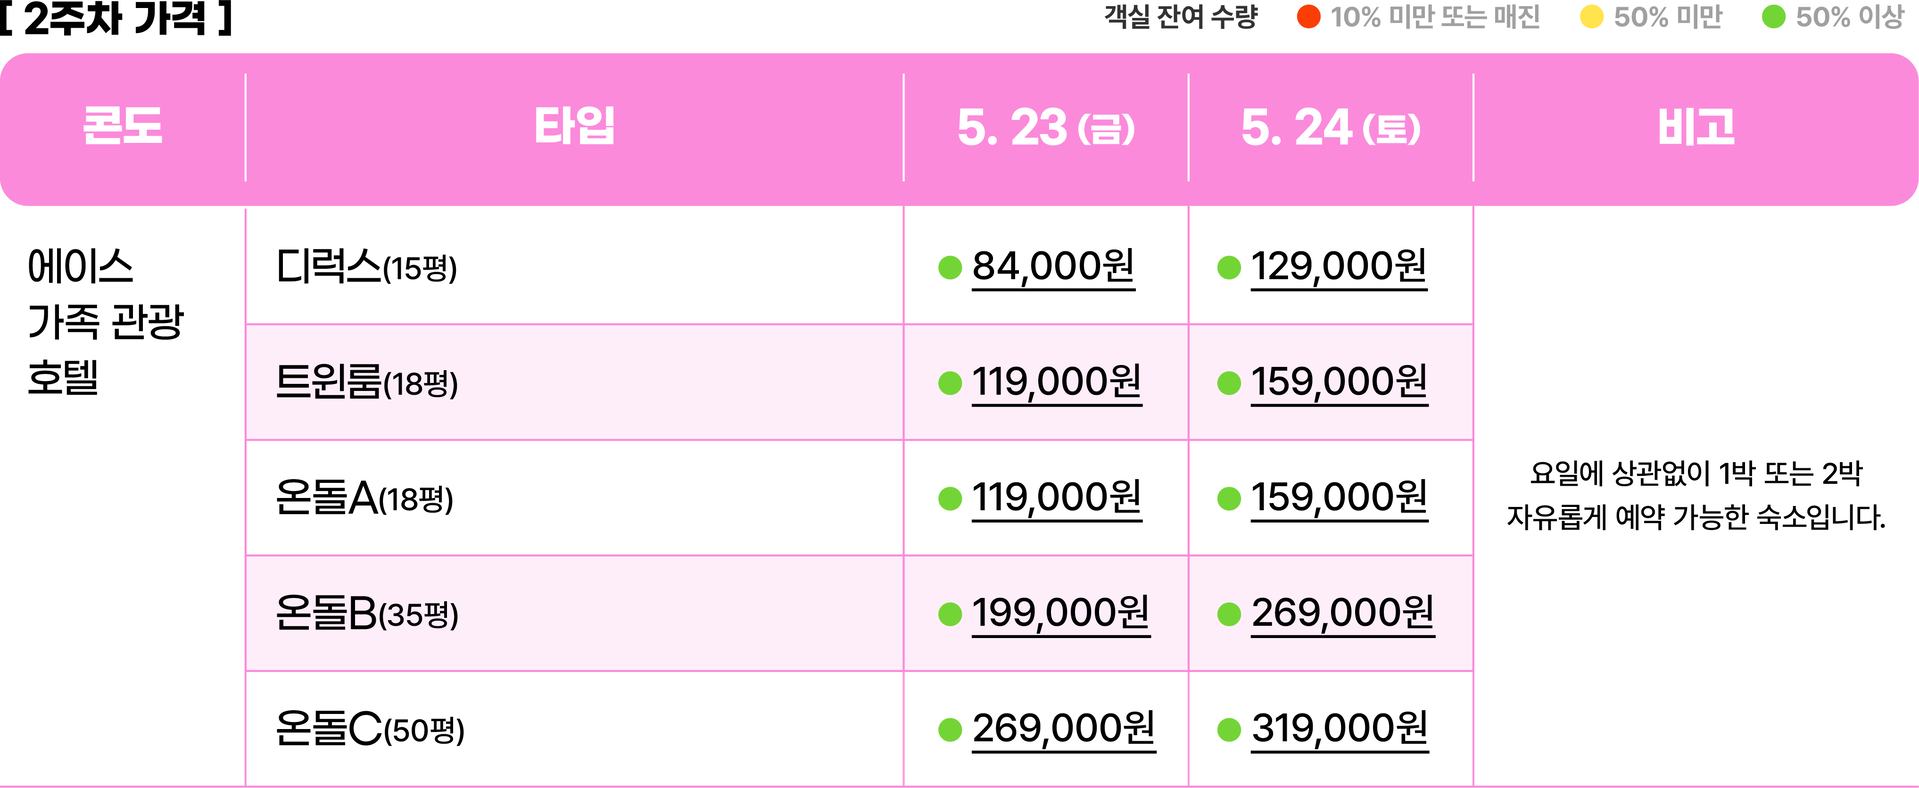Open the 319,000원 온돌C Saturday price
This screenshot has width=1919, height=788.
pyautogui.click(x=1340, y=729)
